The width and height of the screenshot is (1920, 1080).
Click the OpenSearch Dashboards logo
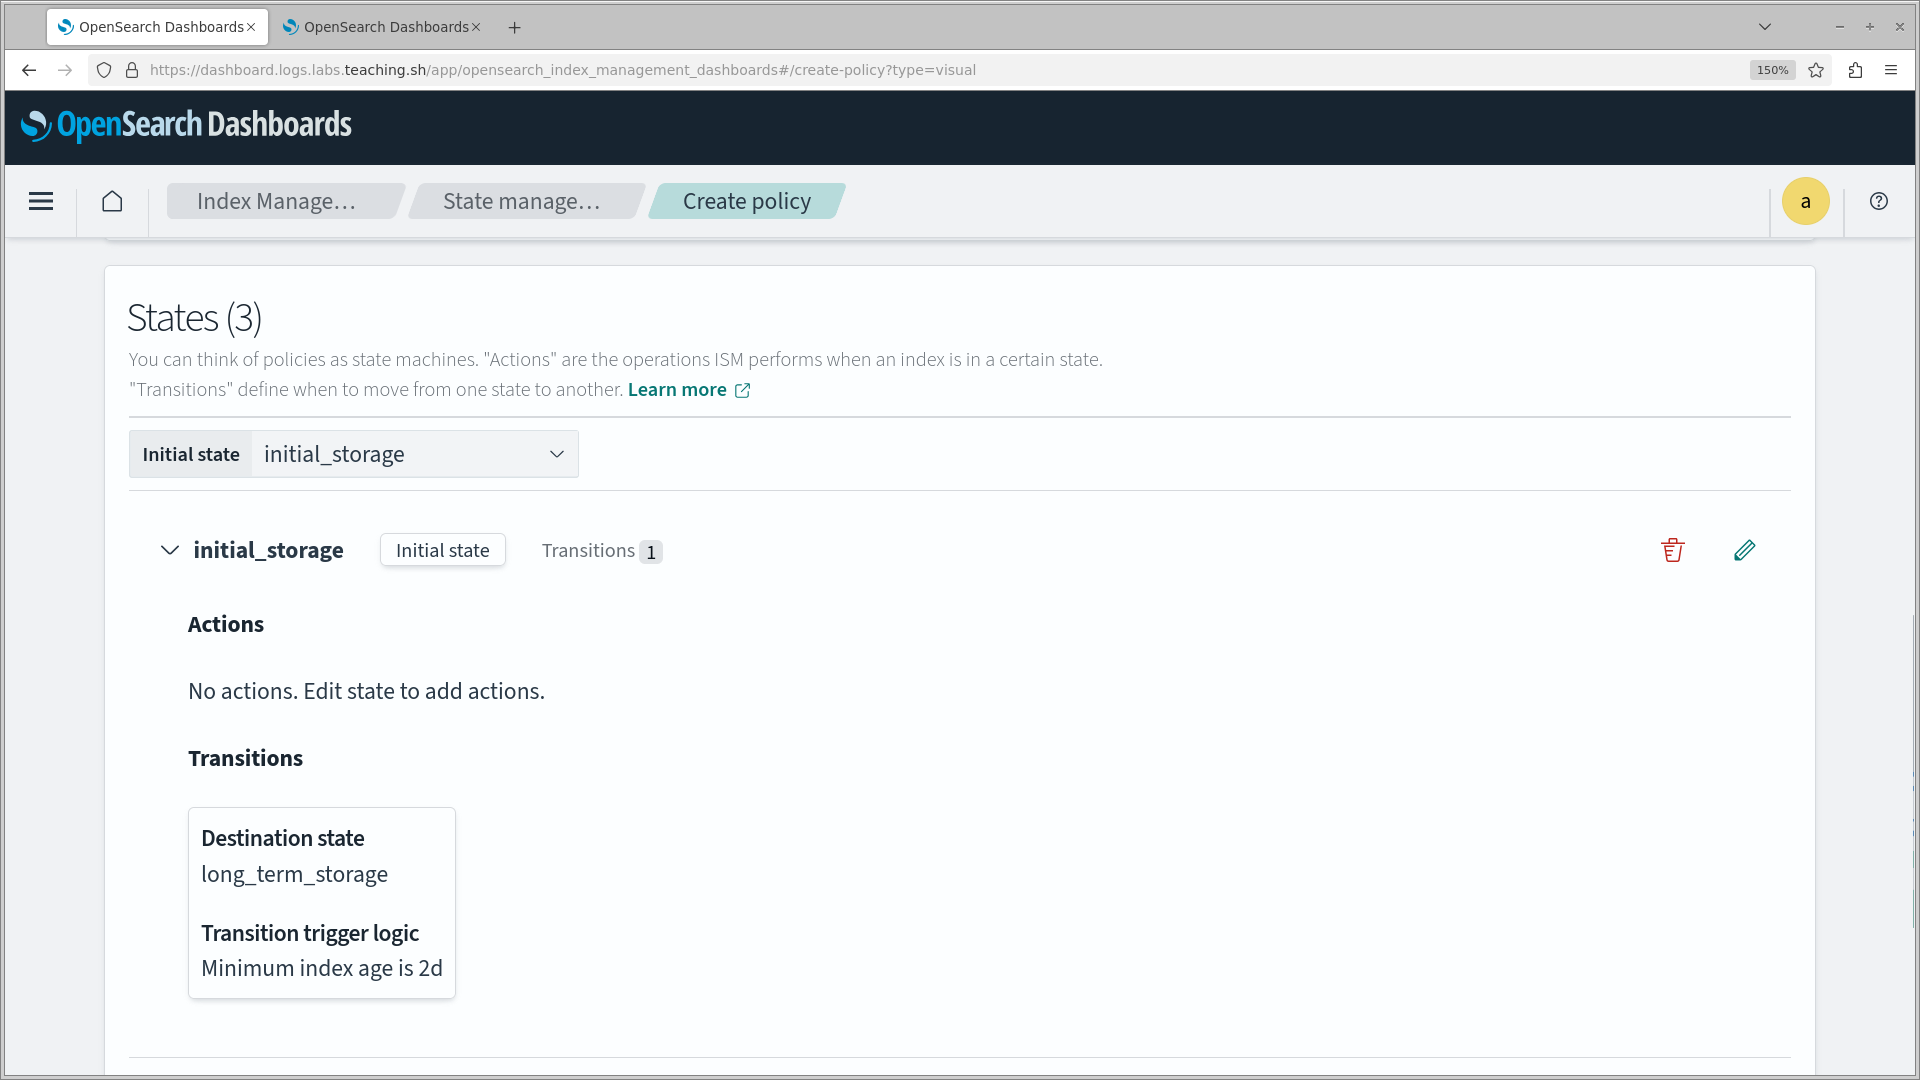click(x=186, y=125)
